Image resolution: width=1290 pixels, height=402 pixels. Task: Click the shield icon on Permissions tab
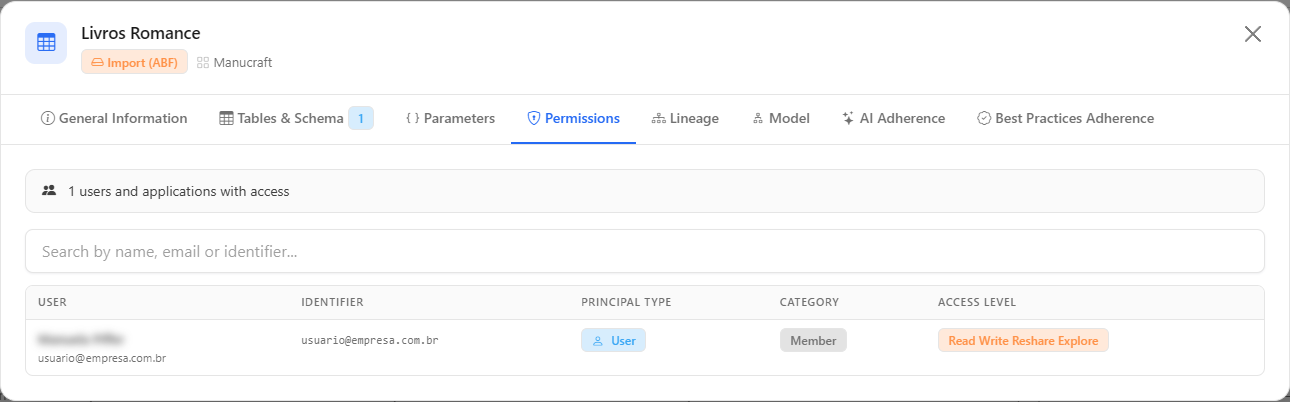tap(534, 118)
